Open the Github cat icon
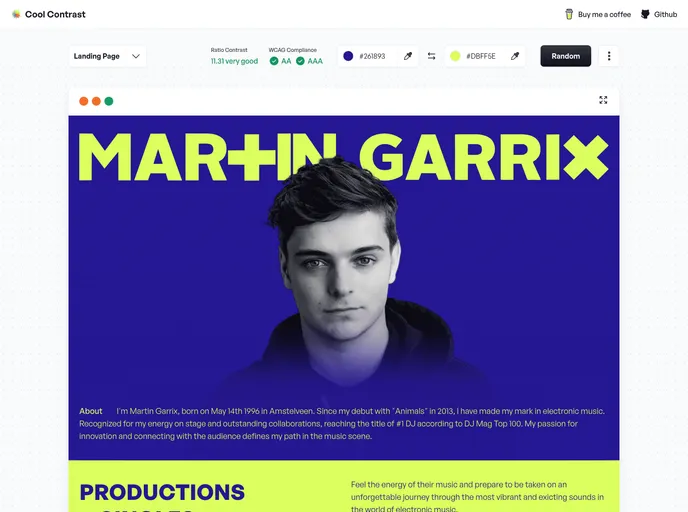This screenshot has height=512, width=688. pyautogui.click(x=645, y=14)
